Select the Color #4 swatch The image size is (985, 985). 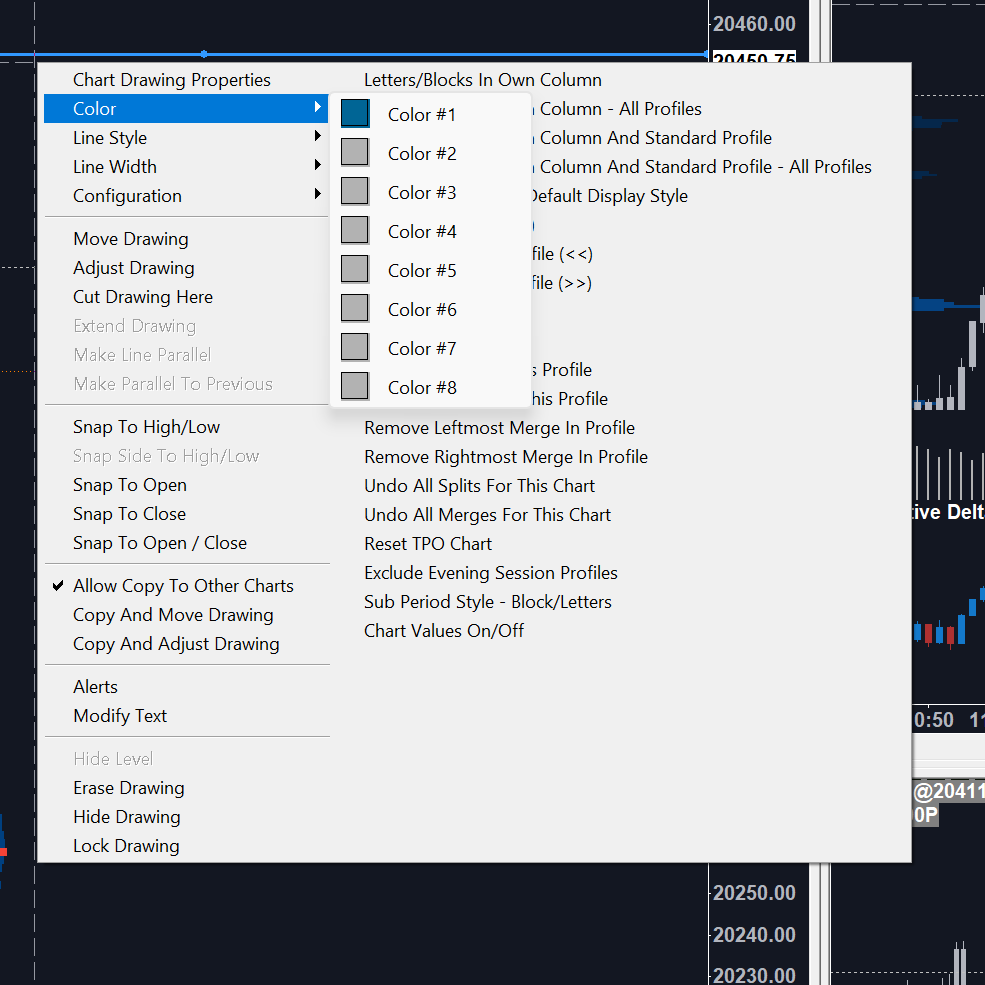[x=355, y=231]
